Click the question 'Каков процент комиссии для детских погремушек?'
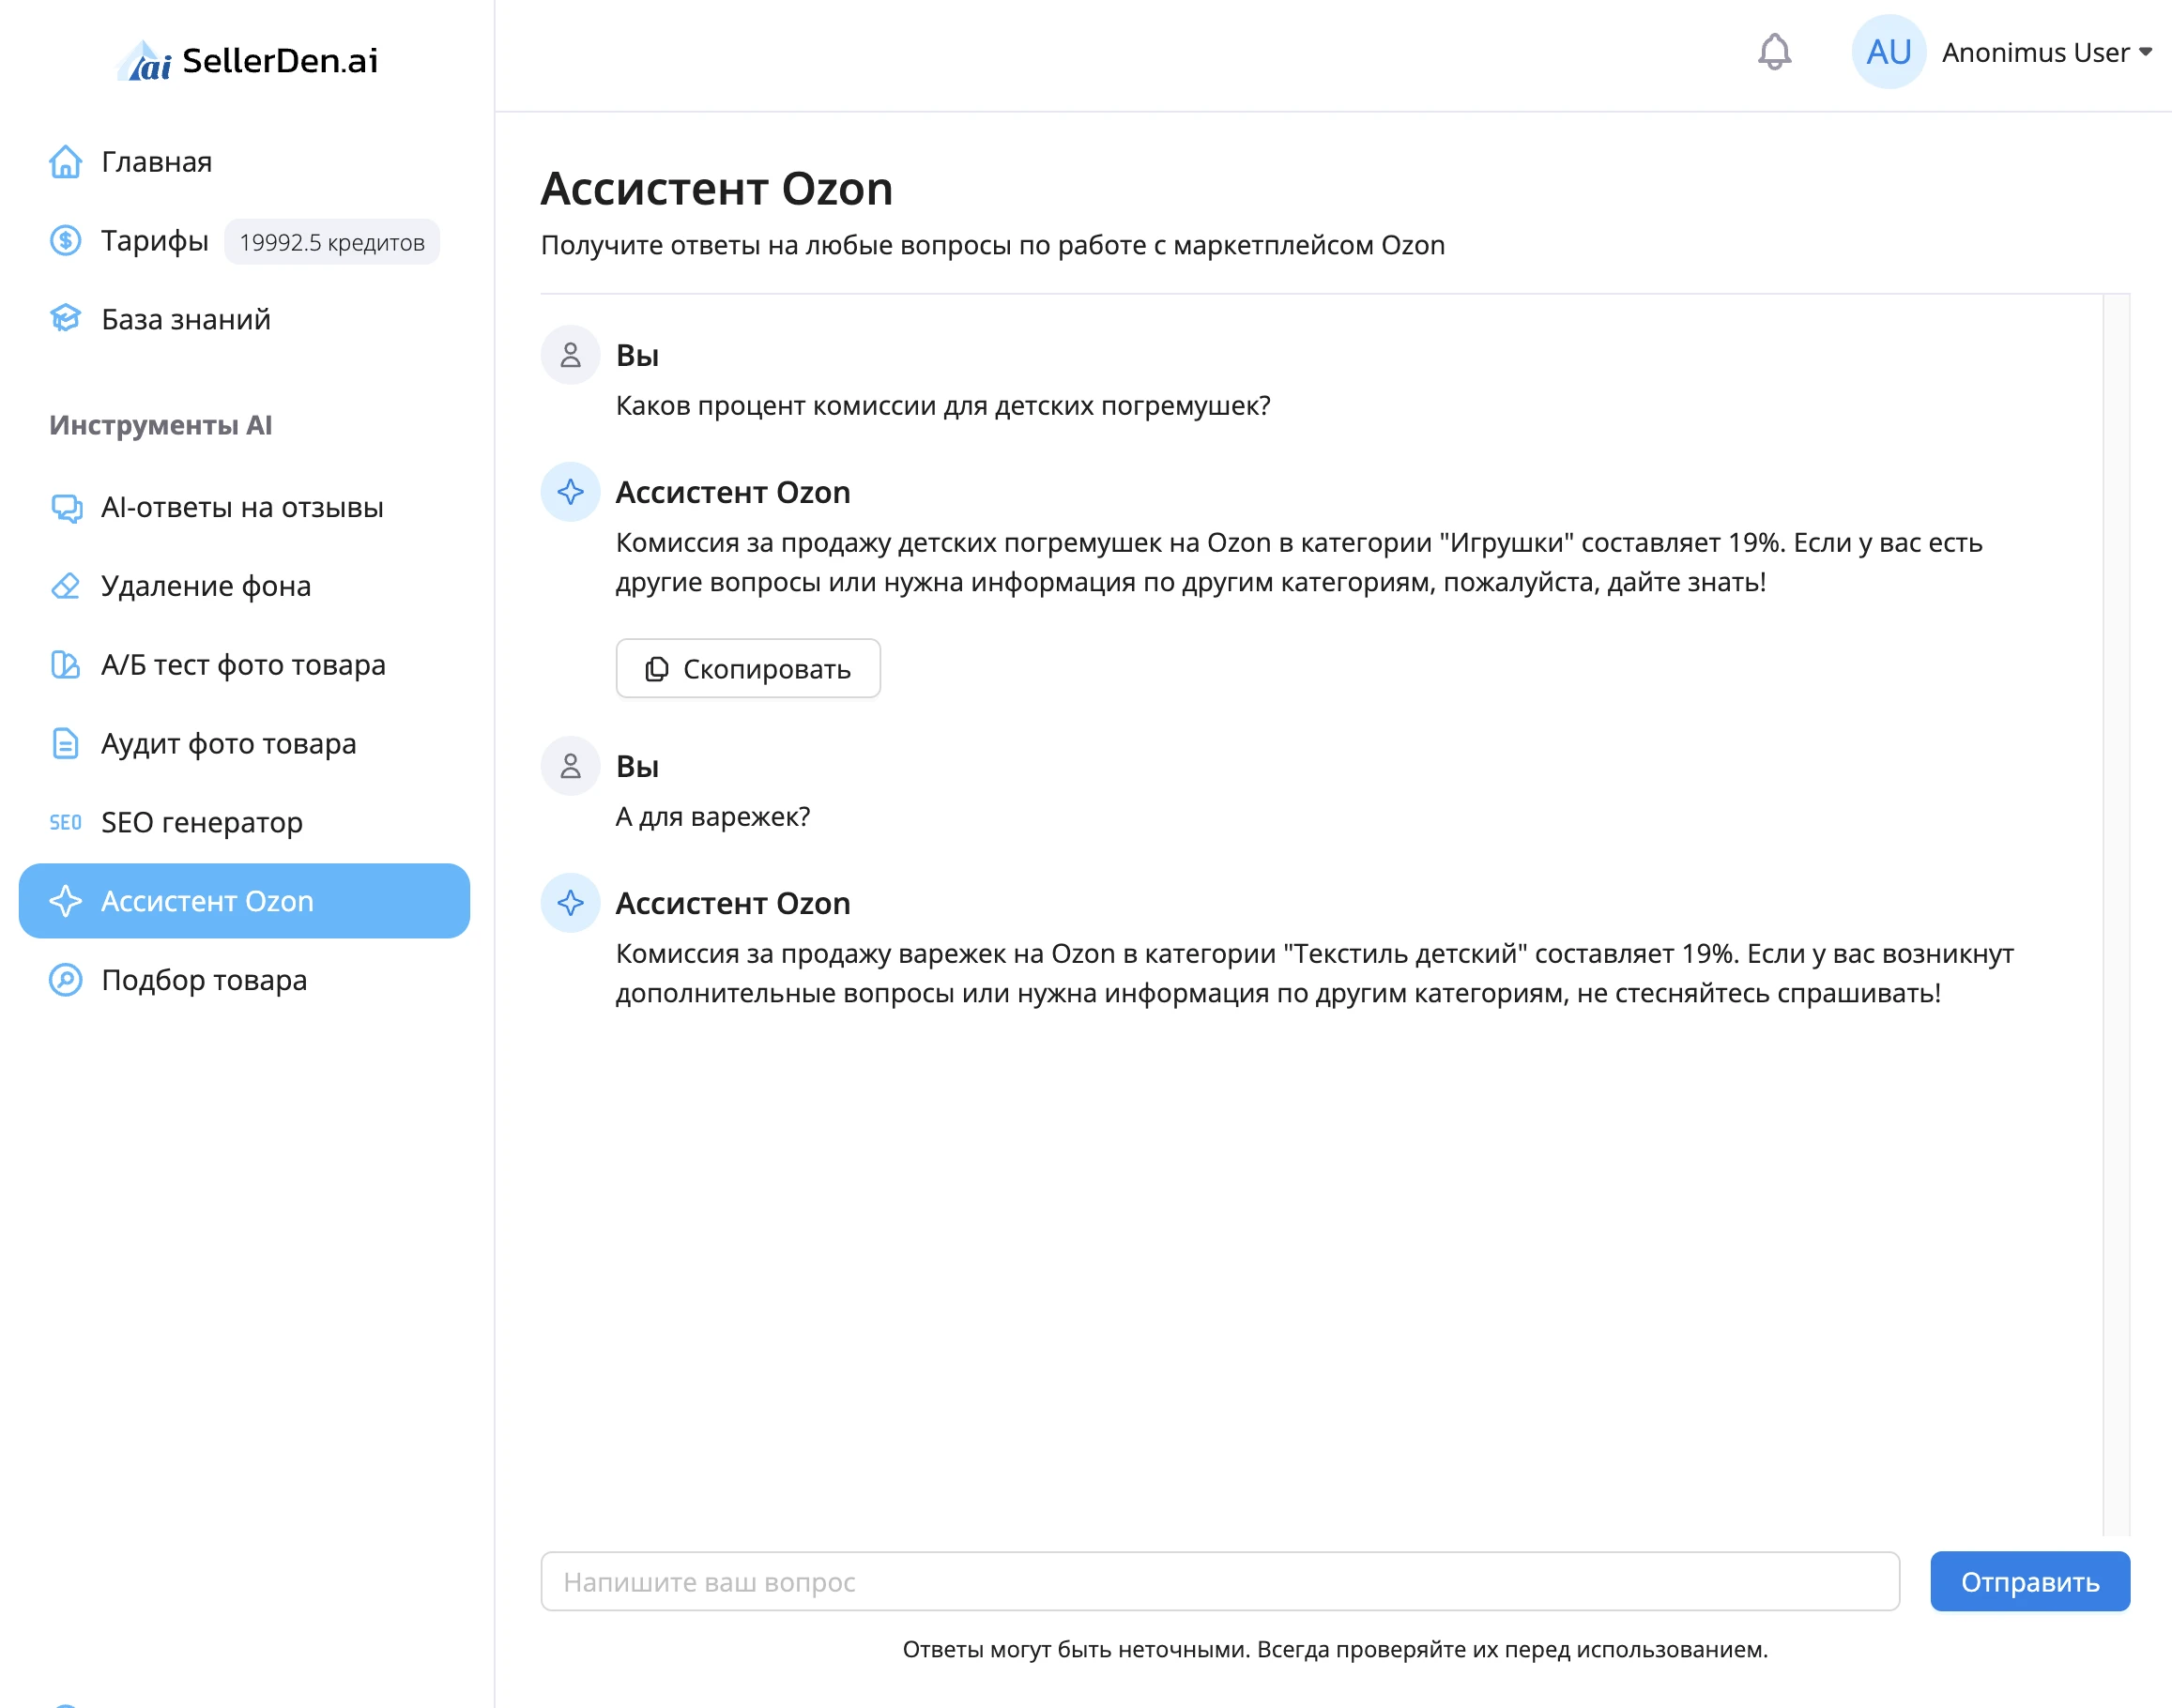The width and height of the screenshot is (2172, 1708). [x=943, y=406]
